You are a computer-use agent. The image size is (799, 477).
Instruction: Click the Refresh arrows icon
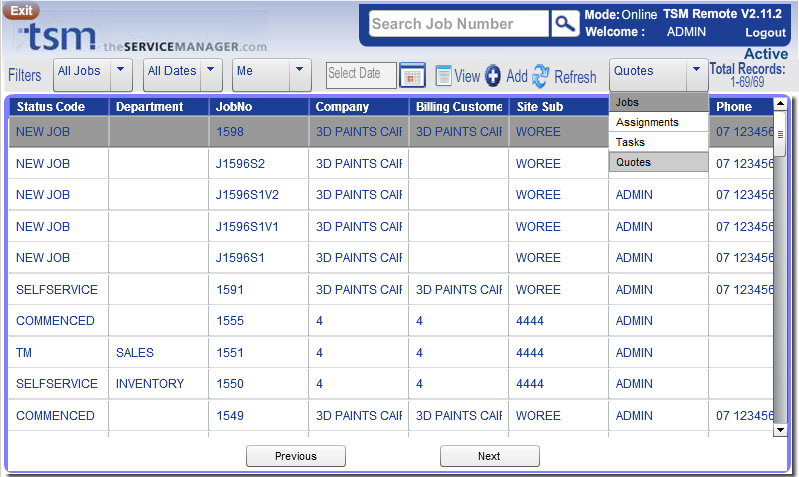(x=541, y=76)
